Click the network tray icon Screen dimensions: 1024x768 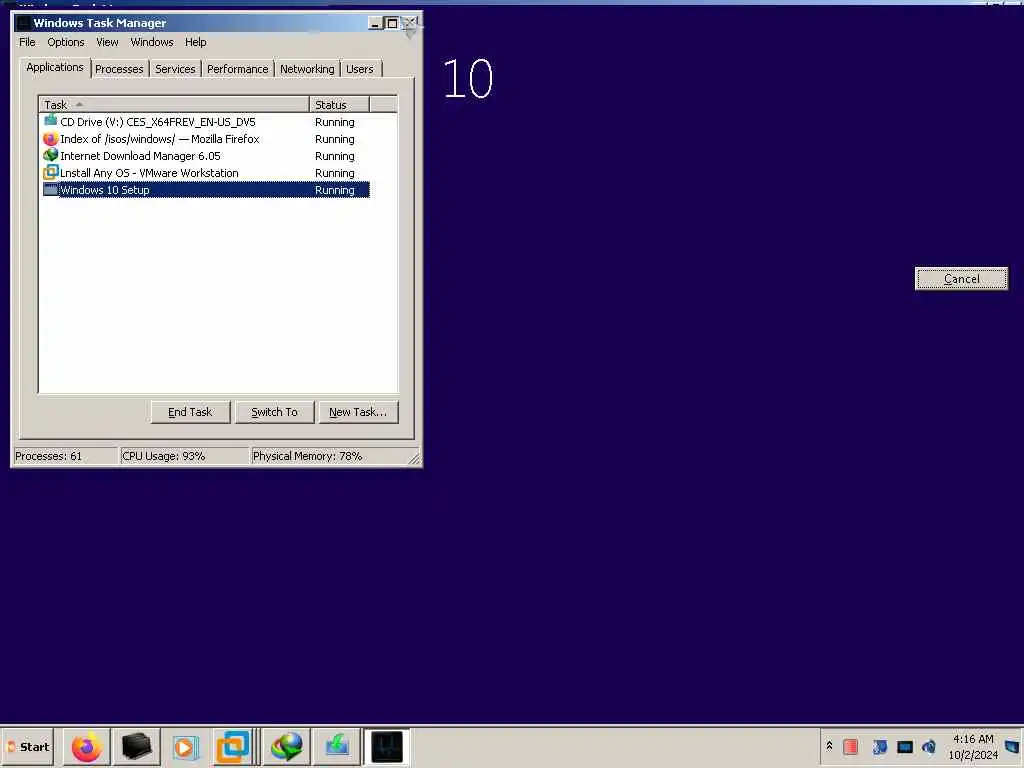tap(879, 746)
